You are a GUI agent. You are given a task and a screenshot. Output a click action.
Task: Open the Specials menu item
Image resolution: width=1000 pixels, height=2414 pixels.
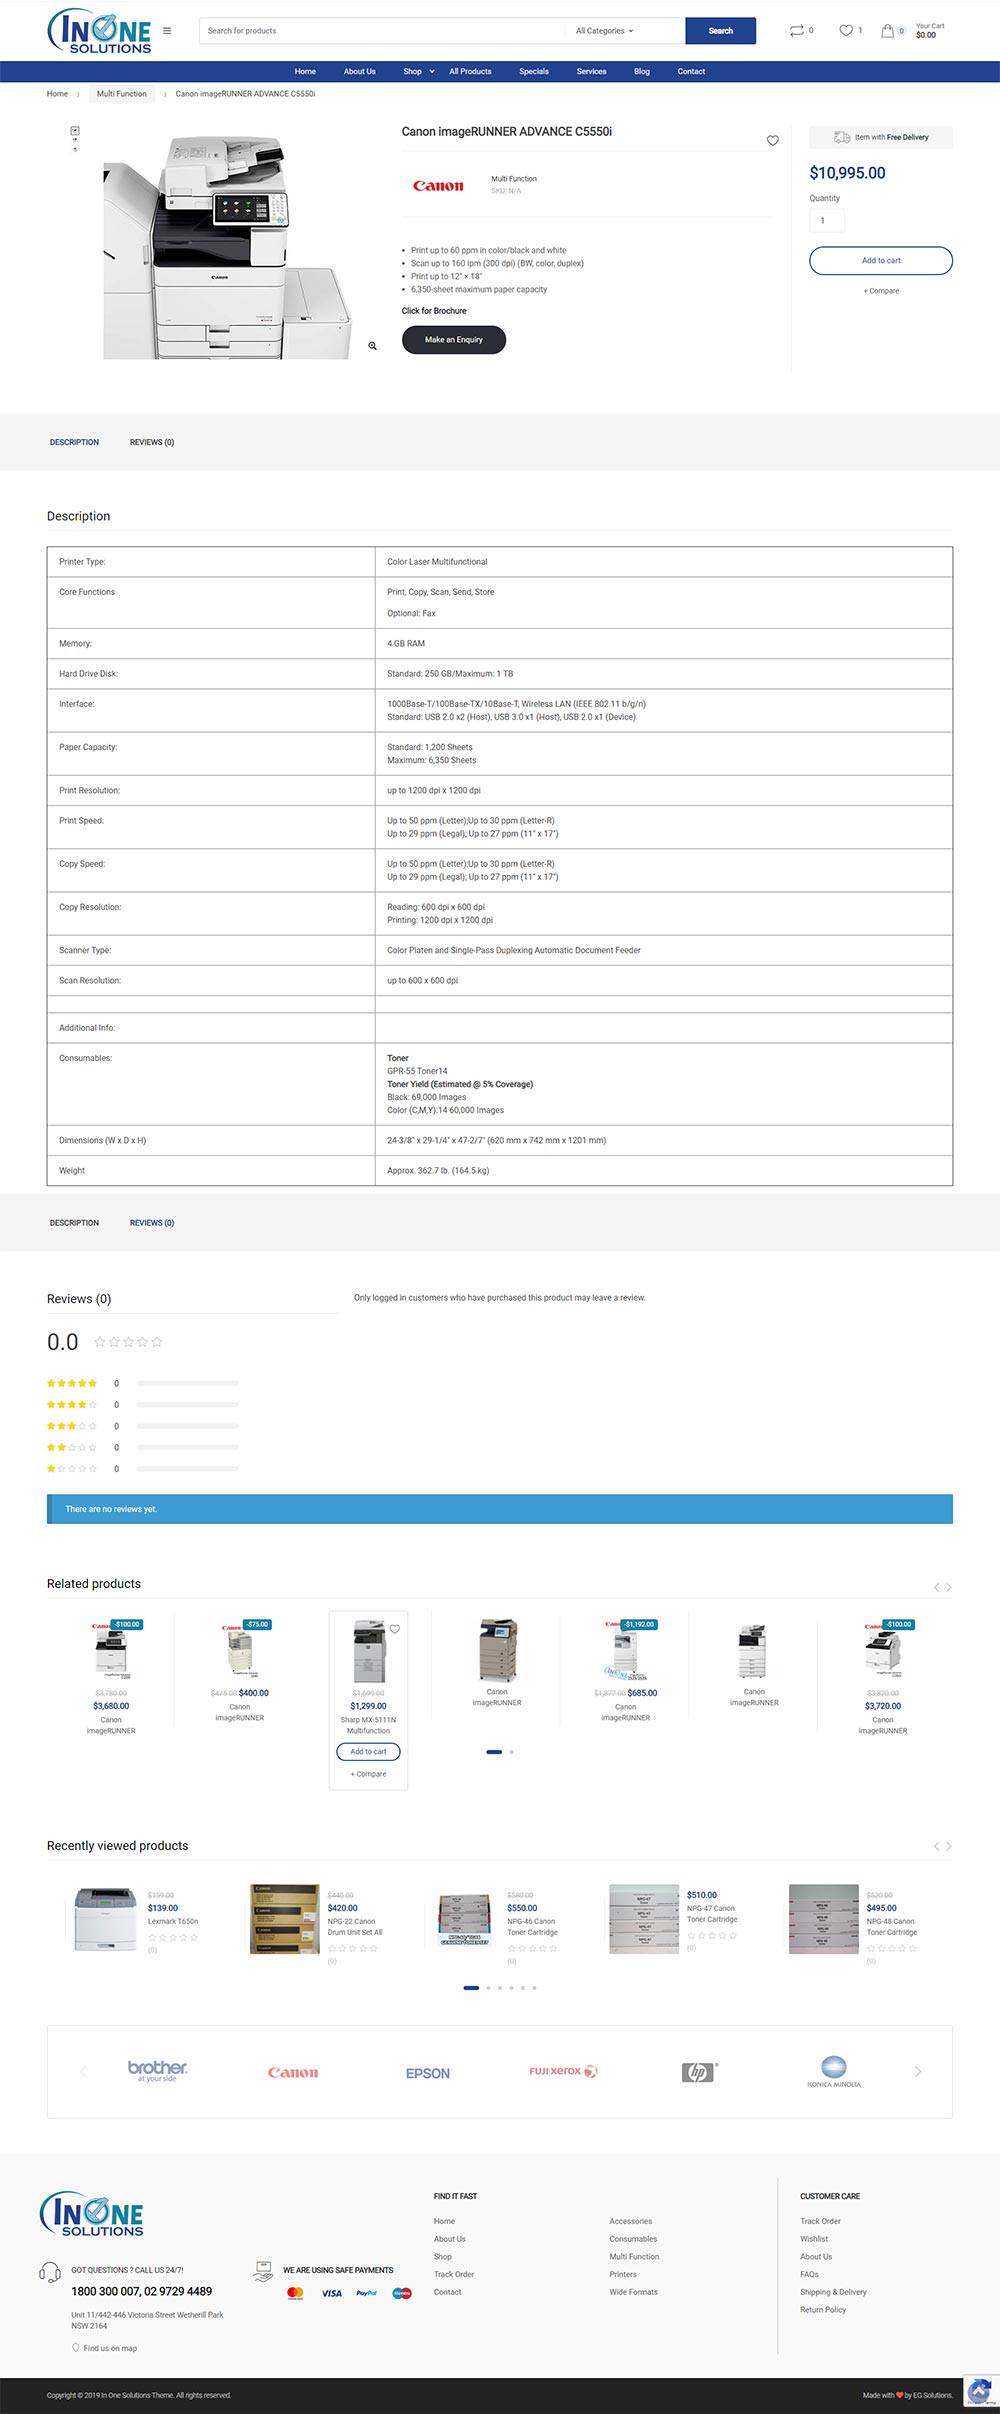(534, 71)
